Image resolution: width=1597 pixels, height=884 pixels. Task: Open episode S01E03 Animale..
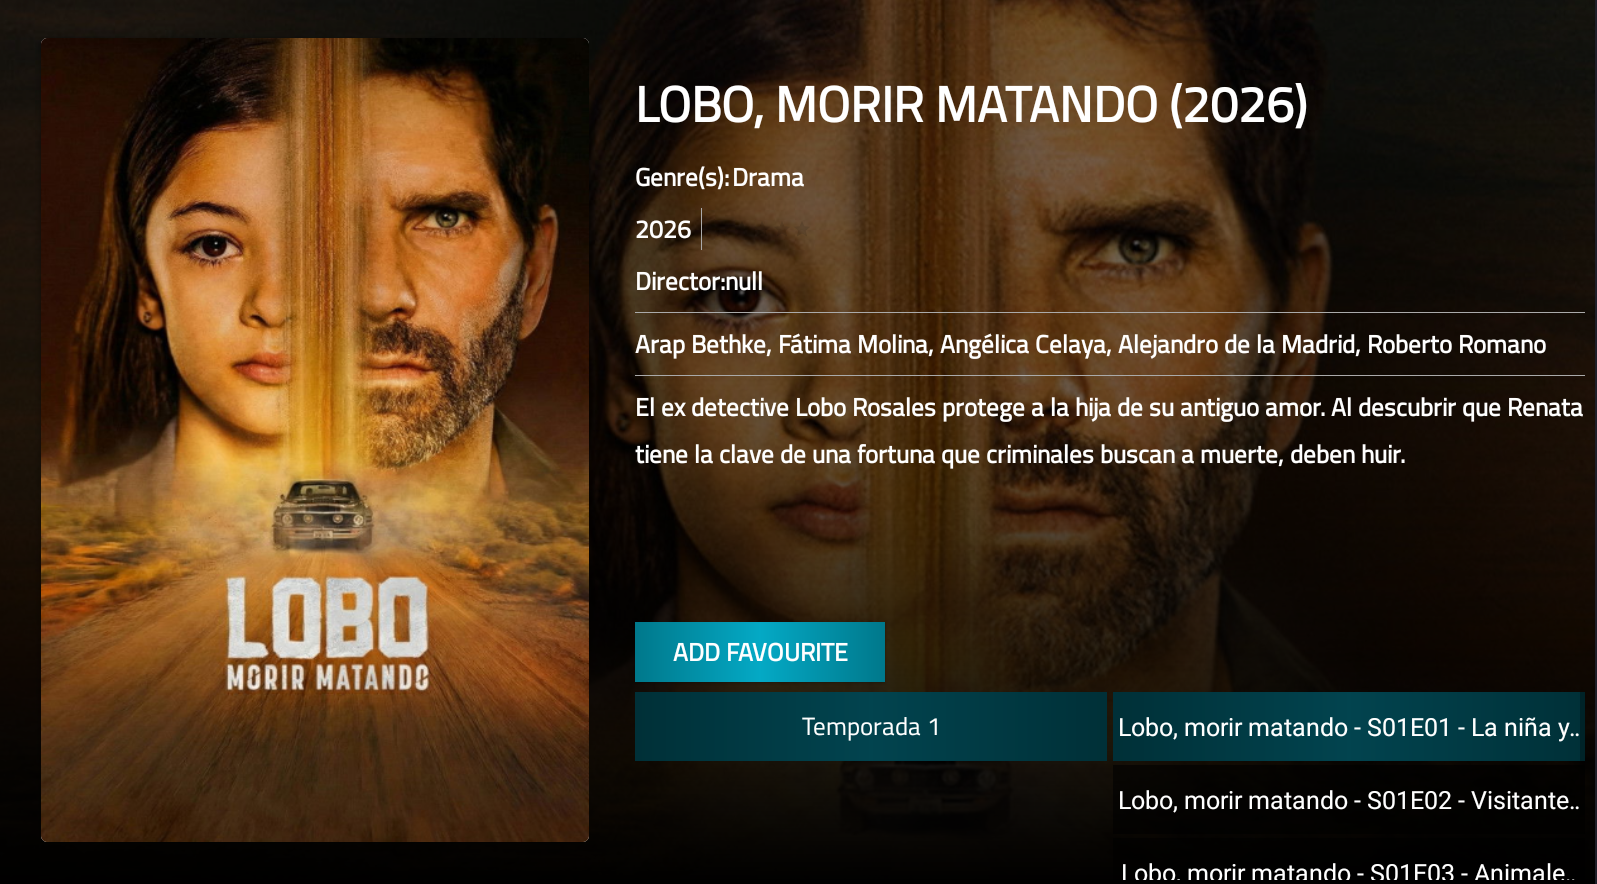point(1349,868)
